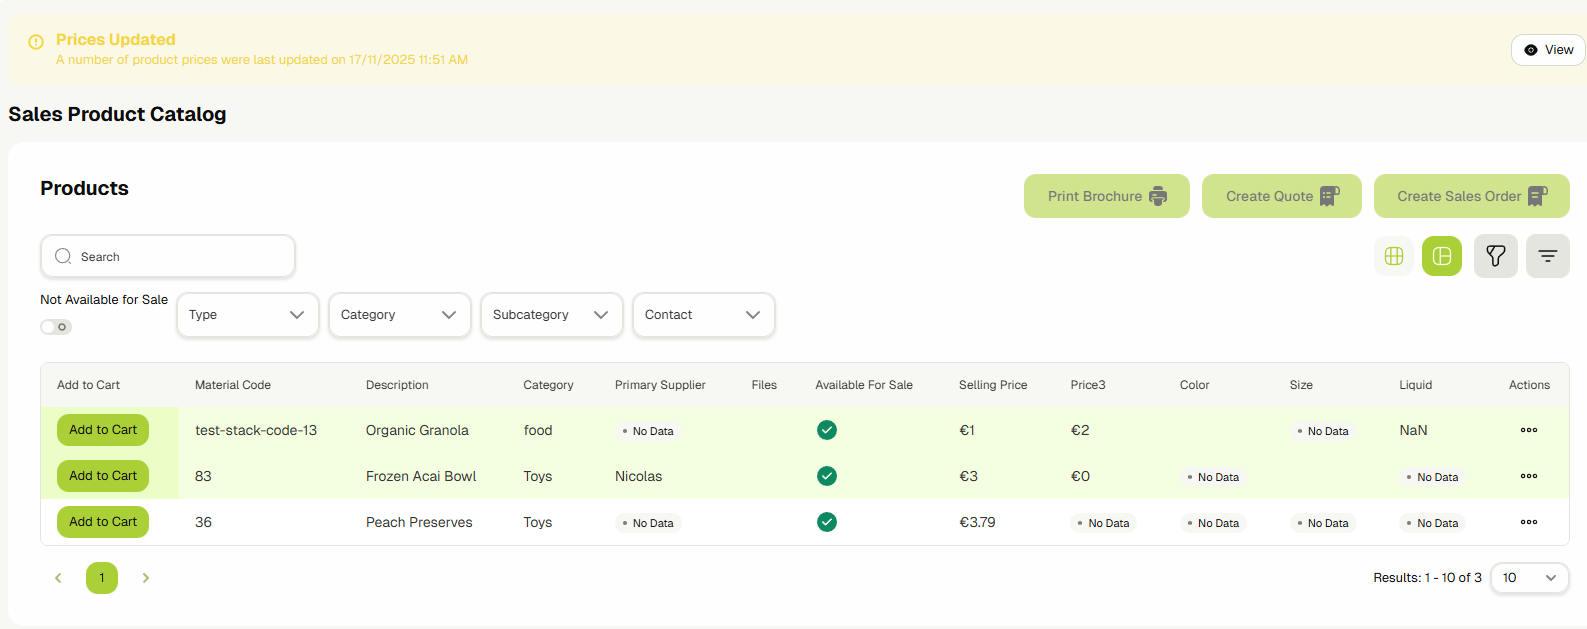
Task: Click the grid view icon
Action: click(x=1394, y=256)
